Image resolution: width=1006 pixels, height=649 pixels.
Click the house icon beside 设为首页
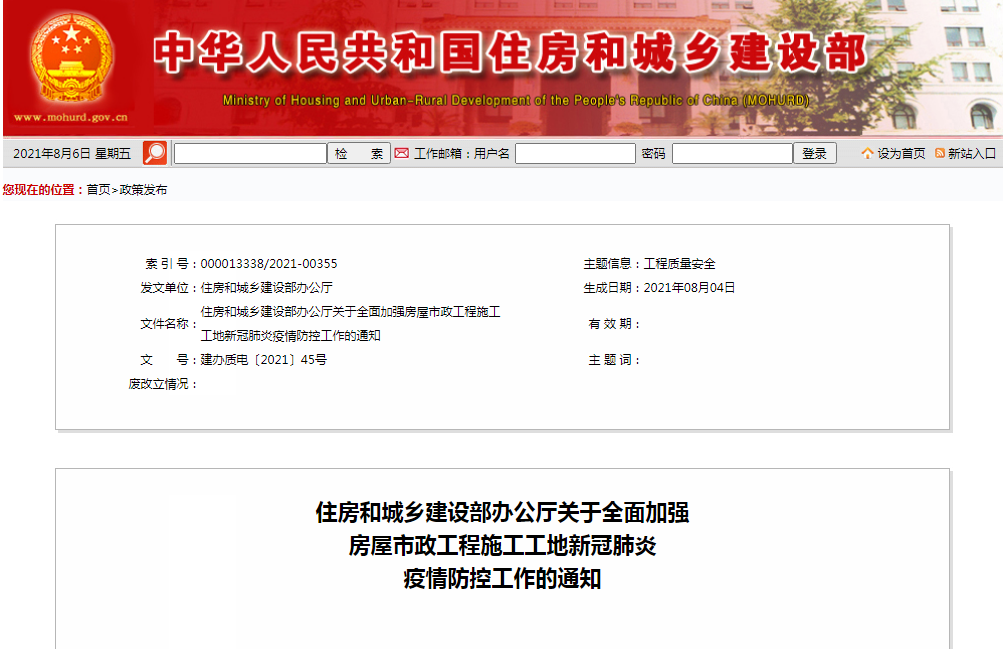pos(867,153)
